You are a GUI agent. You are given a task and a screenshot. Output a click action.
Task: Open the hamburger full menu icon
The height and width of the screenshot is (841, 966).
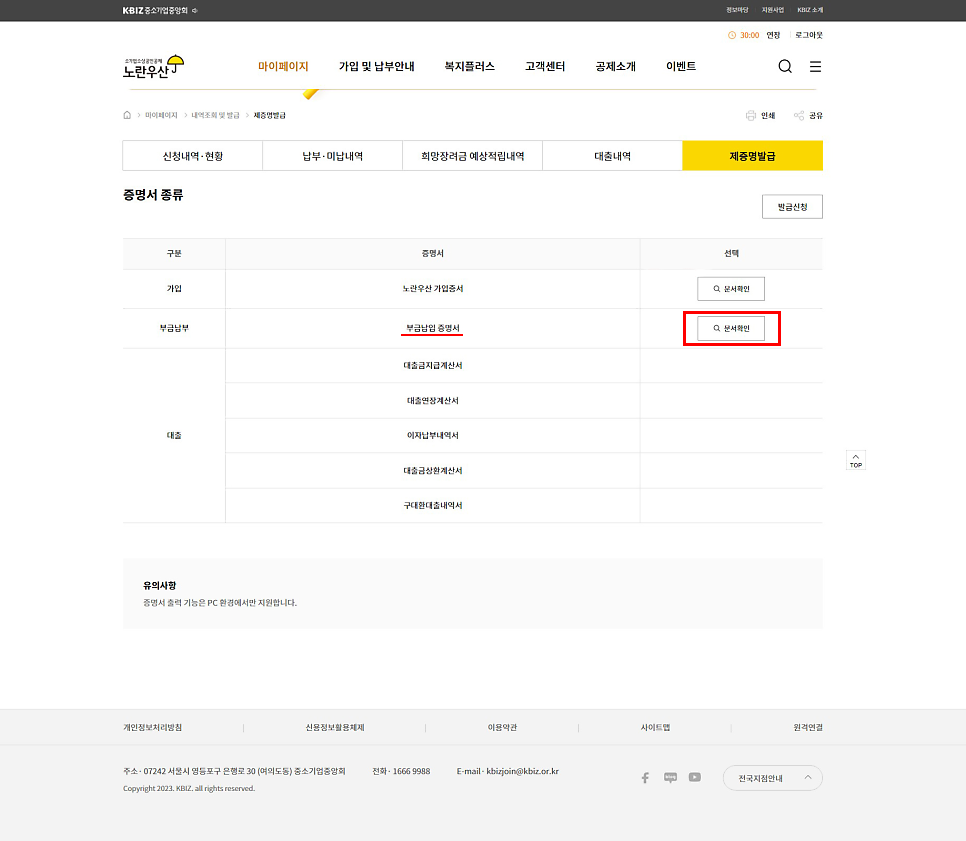click(815, 67)
